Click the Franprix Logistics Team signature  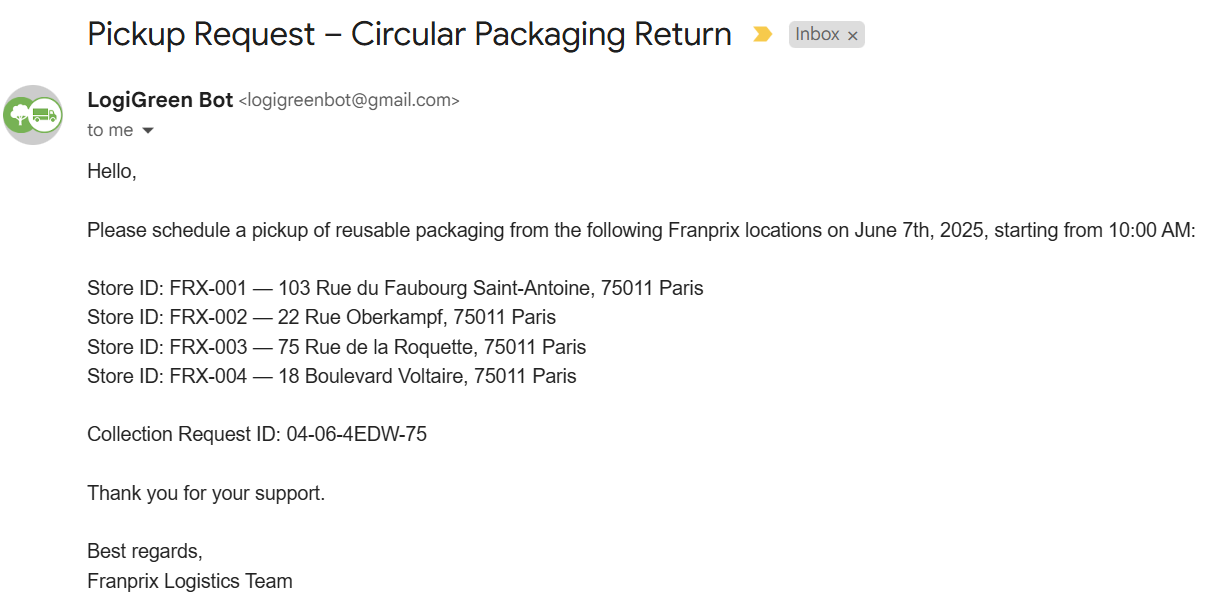190,581
